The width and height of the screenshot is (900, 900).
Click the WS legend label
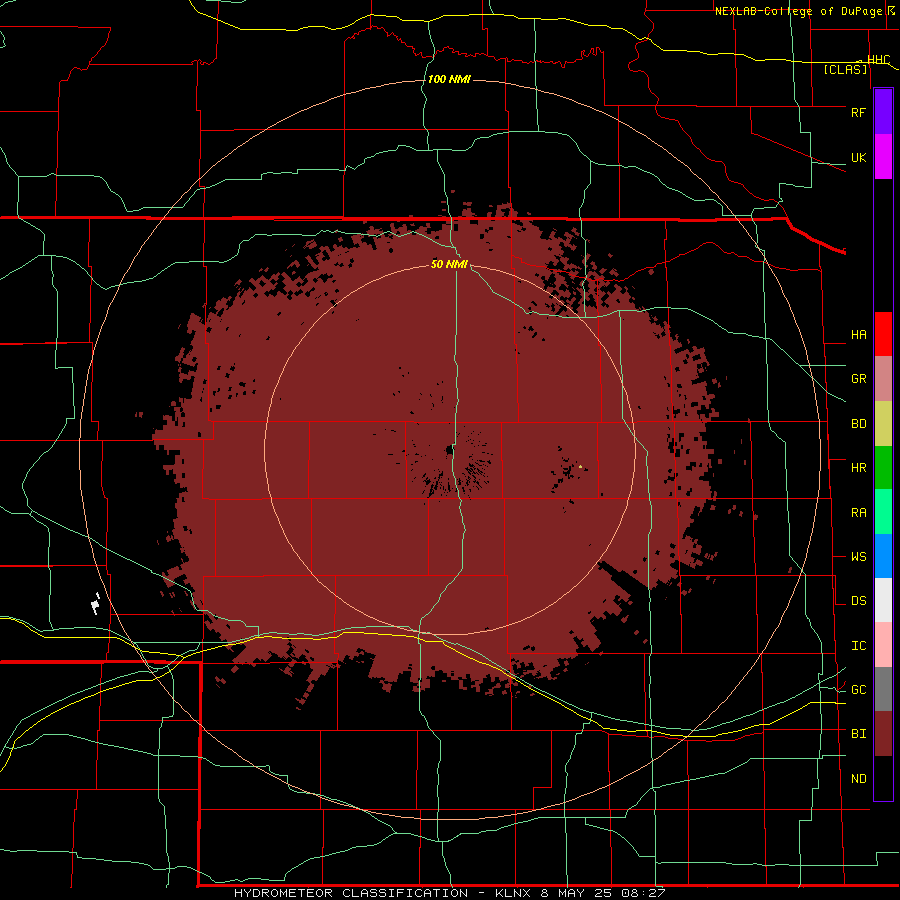(858, 556)
